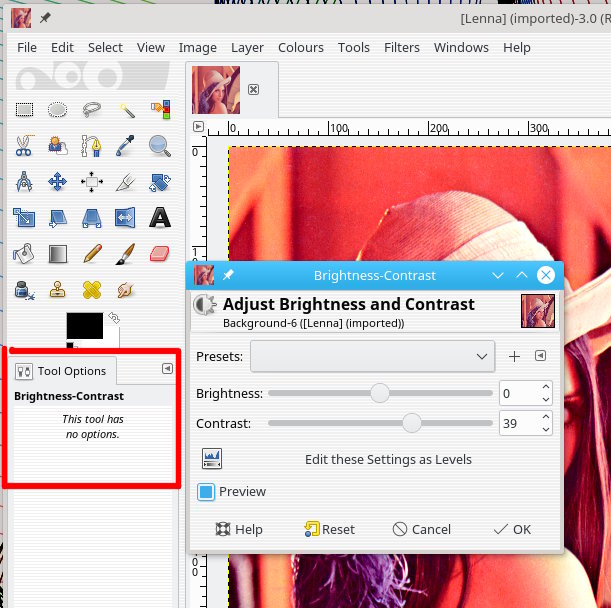Open the View menu
This screenshot has width=611, height=608.
click(151, 48)
